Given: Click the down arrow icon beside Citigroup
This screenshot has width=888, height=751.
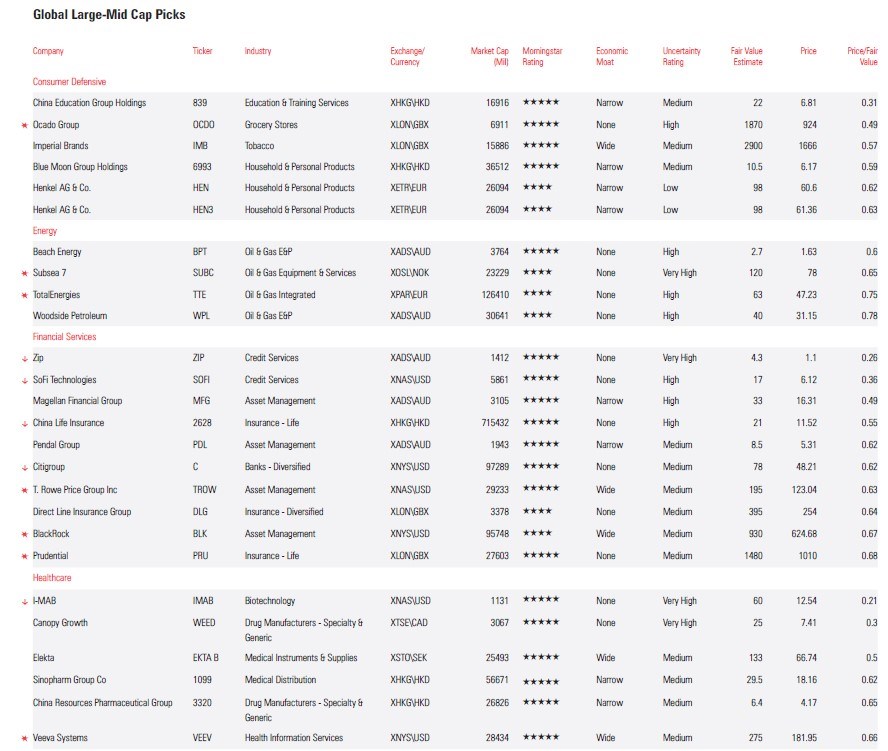Looking at the screenshot, I should tap(24, 467).
